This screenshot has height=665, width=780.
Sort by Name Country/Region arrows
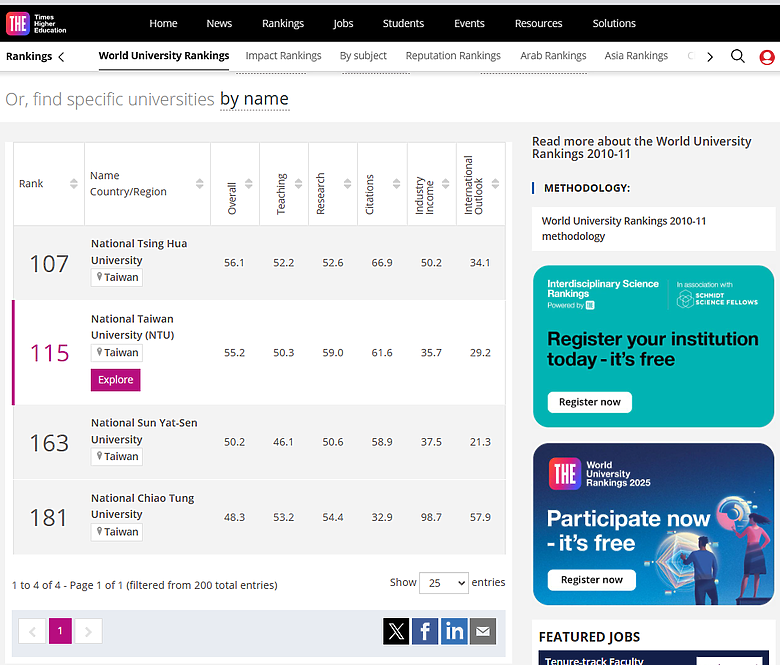coord(199,184)
